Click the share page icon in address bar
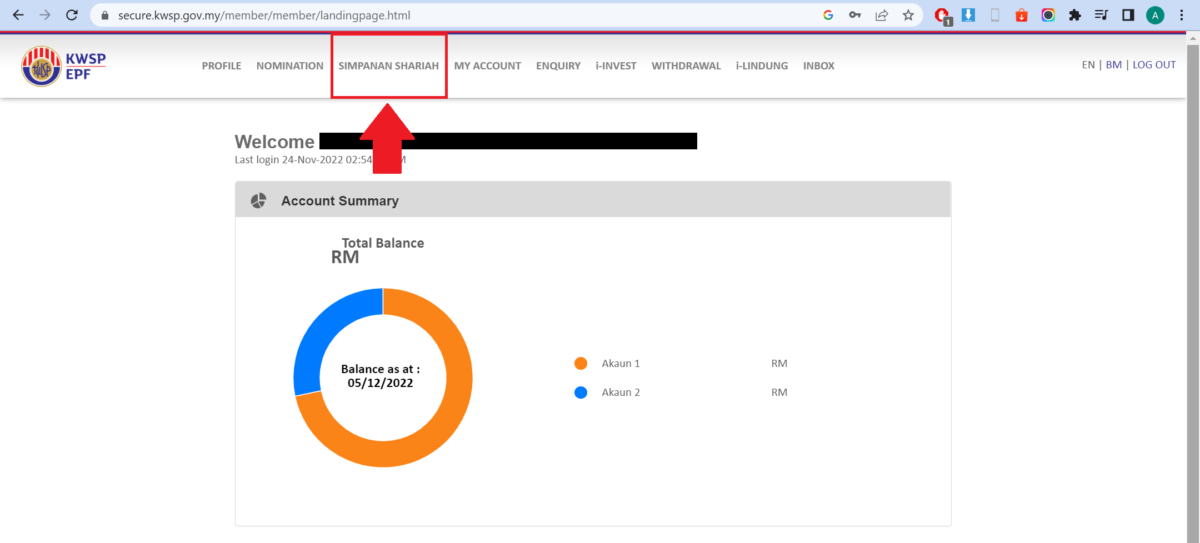The image size is (1200, 543). [882, 15]
